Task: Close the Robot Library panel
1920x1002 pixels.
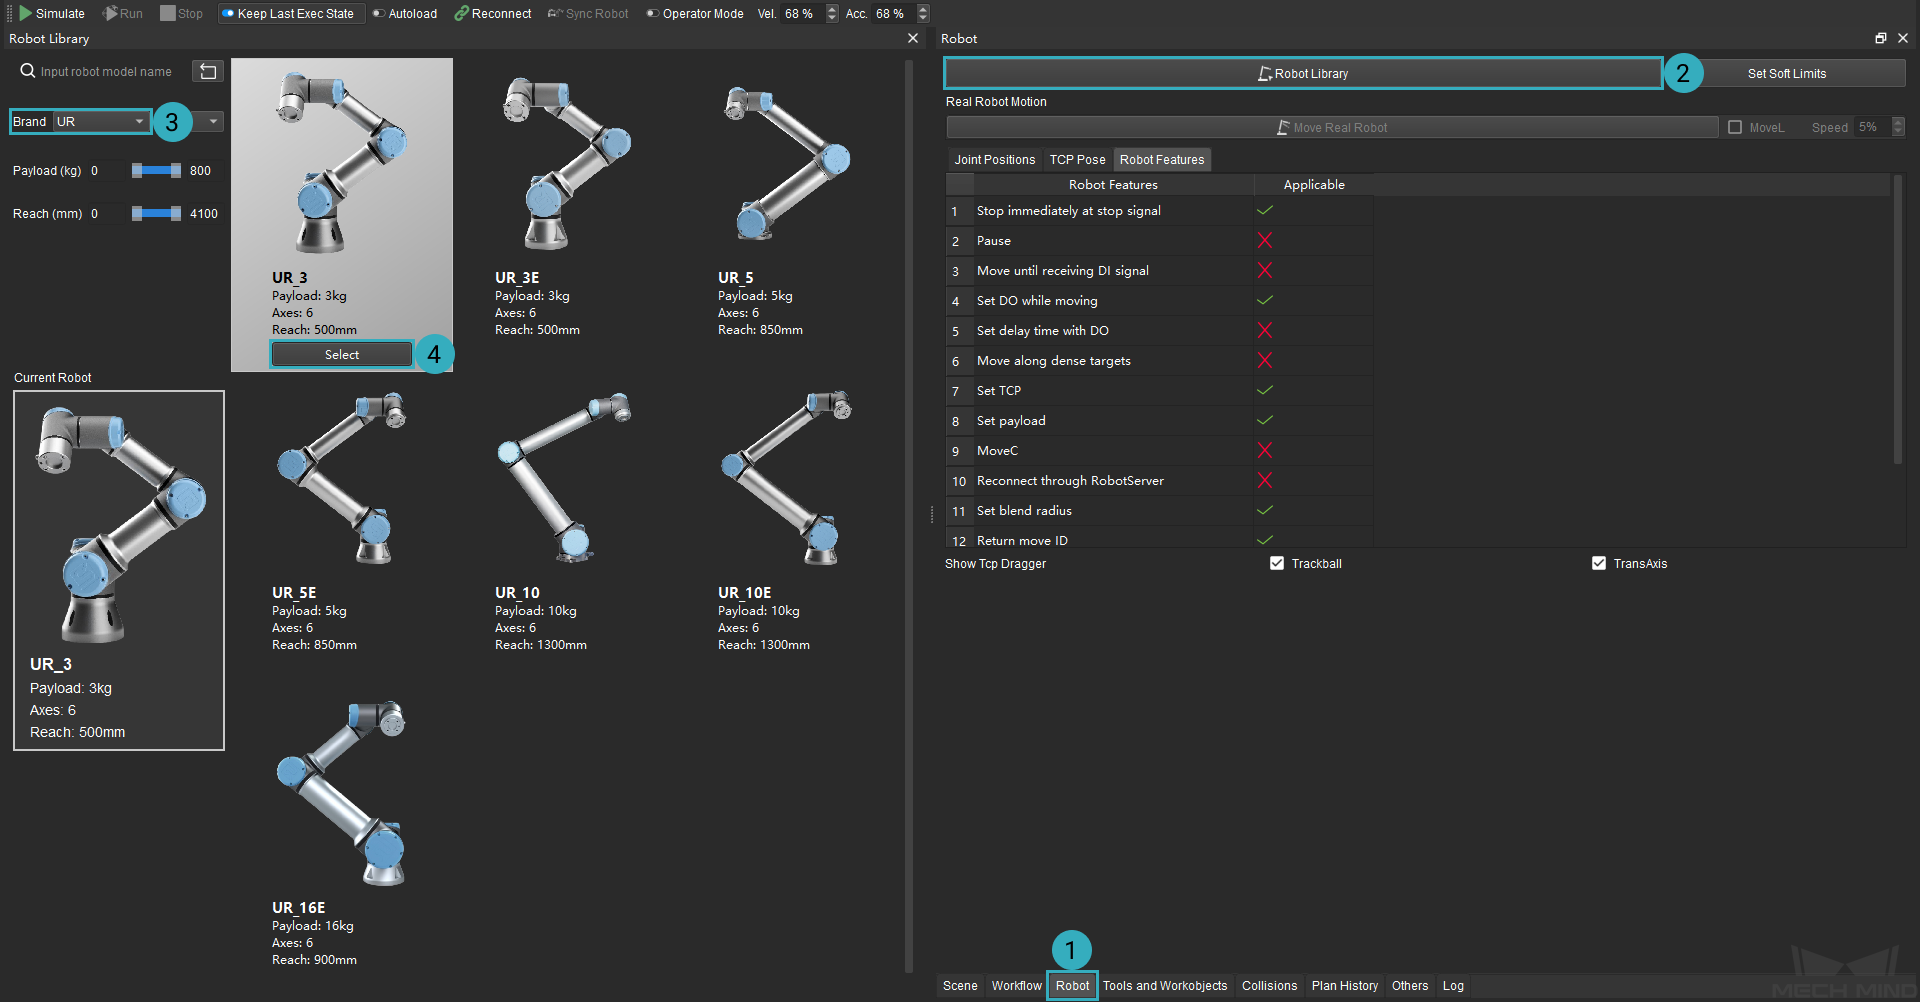Action: tap(913, 38)
